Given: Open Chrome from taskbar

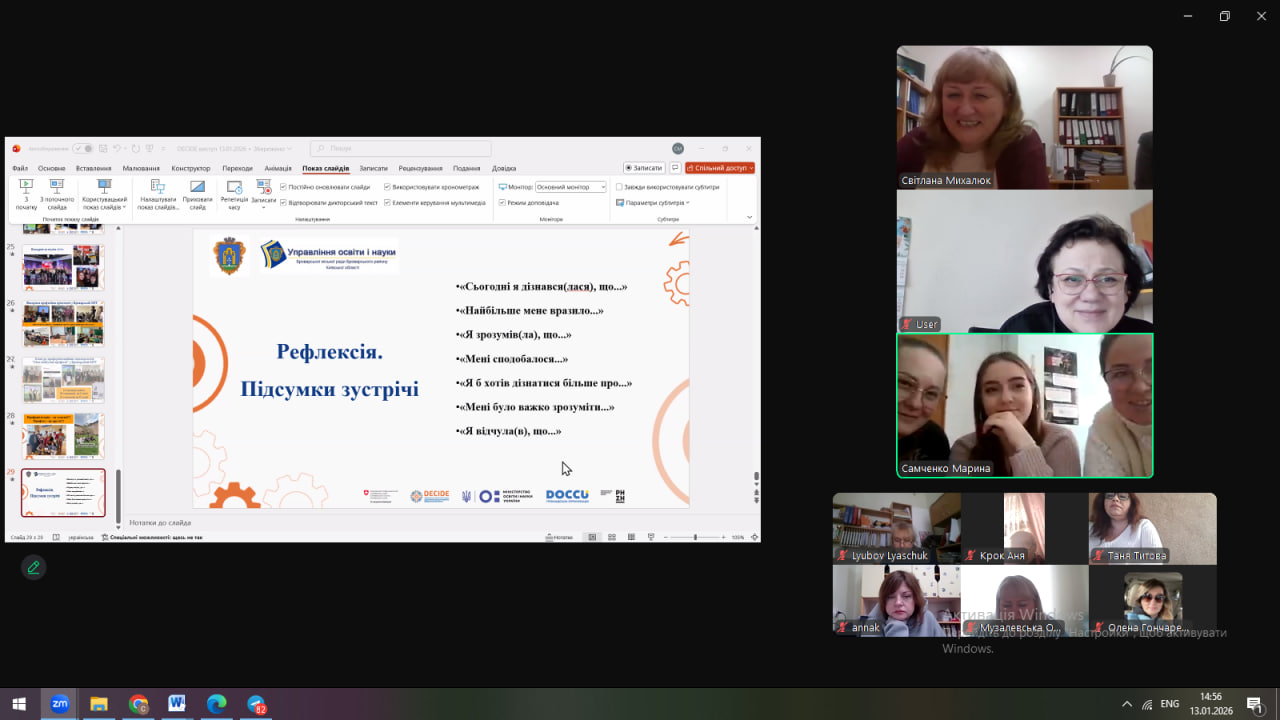Looking at the screenshot, I should point(138,704).
